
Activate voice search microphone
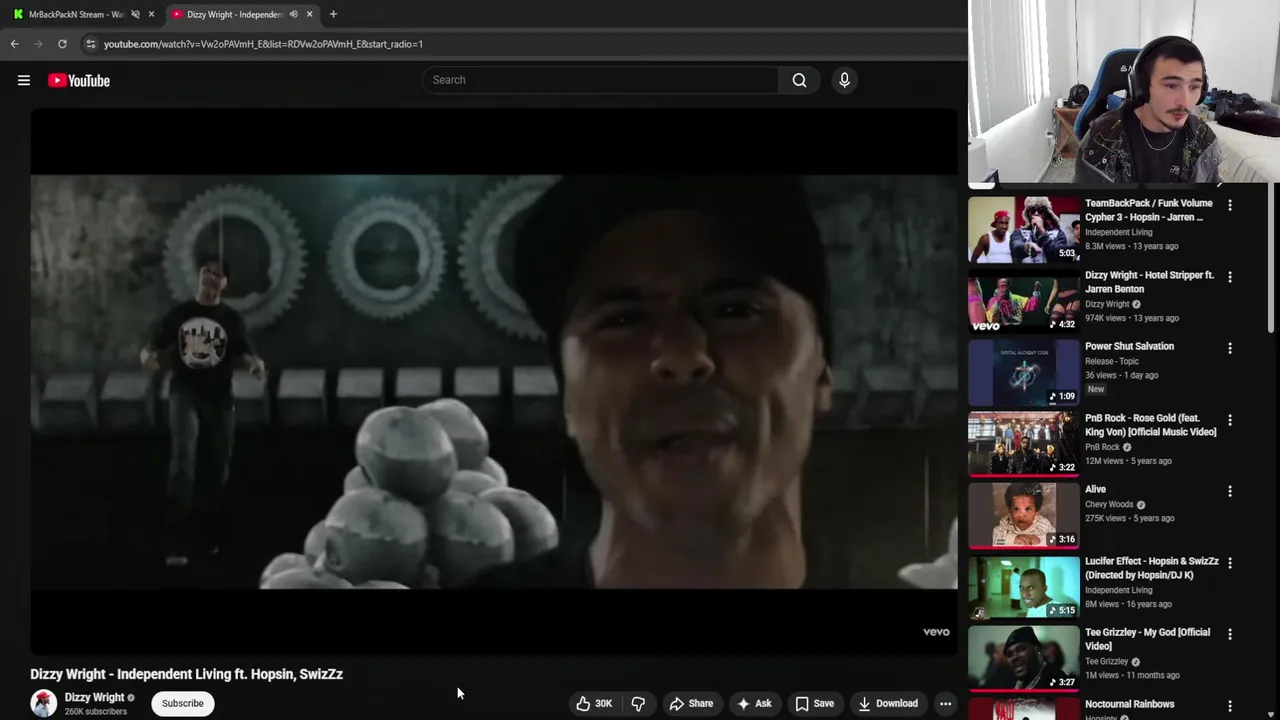point(844,80)
